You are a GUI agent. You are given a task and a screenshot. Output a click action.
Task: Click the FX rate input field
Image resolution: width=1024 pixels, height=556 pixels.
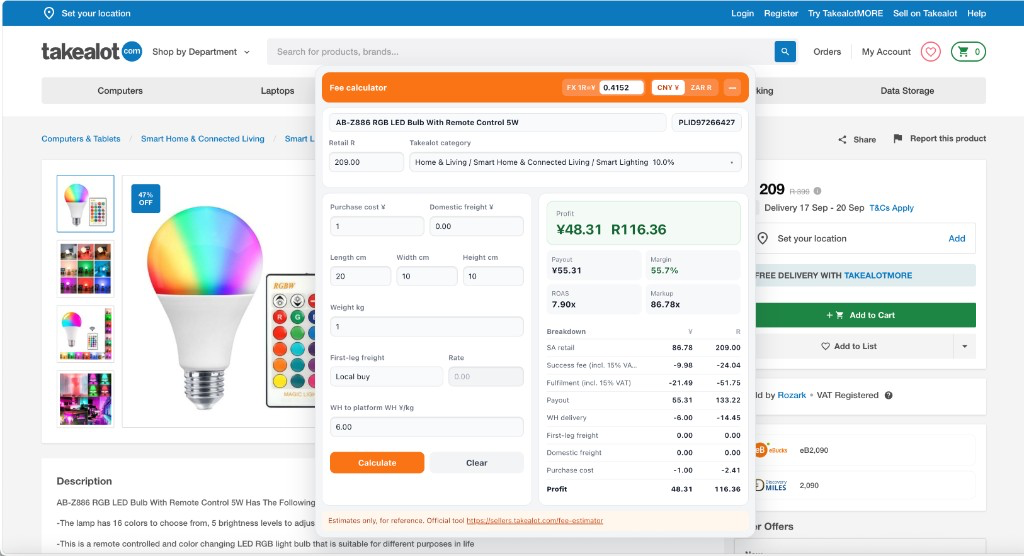click(621, 88)
